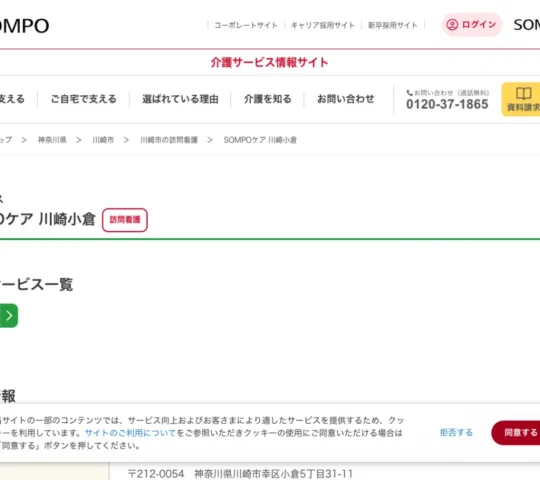The image size is (540, 480).
Task: Open the 介護を知る menu
Action: pos(268,99)
